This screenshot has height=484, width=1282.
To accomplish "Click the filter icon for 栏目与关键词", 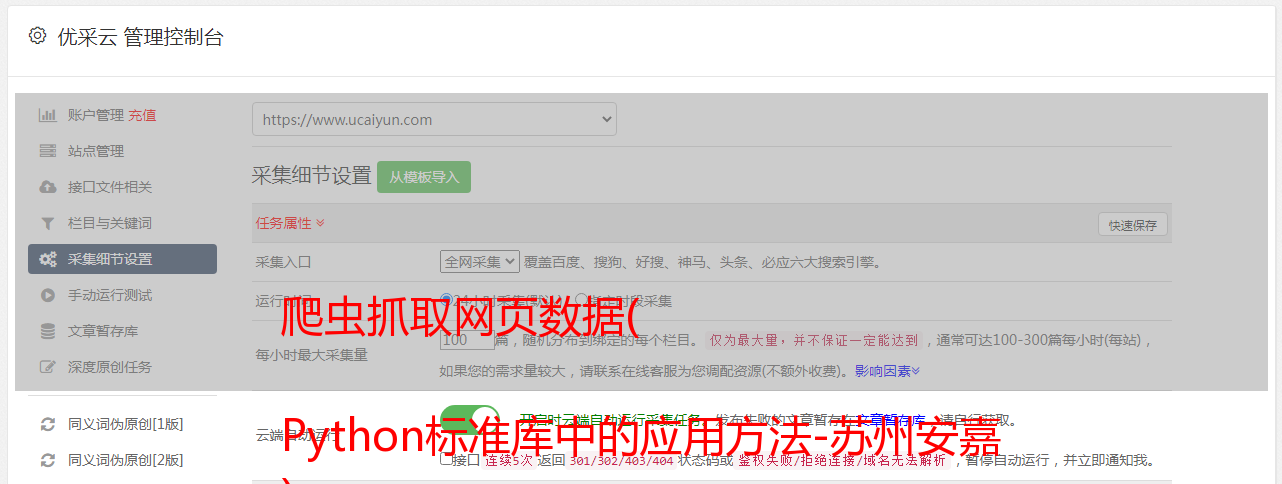I will (x=47, y=223).
